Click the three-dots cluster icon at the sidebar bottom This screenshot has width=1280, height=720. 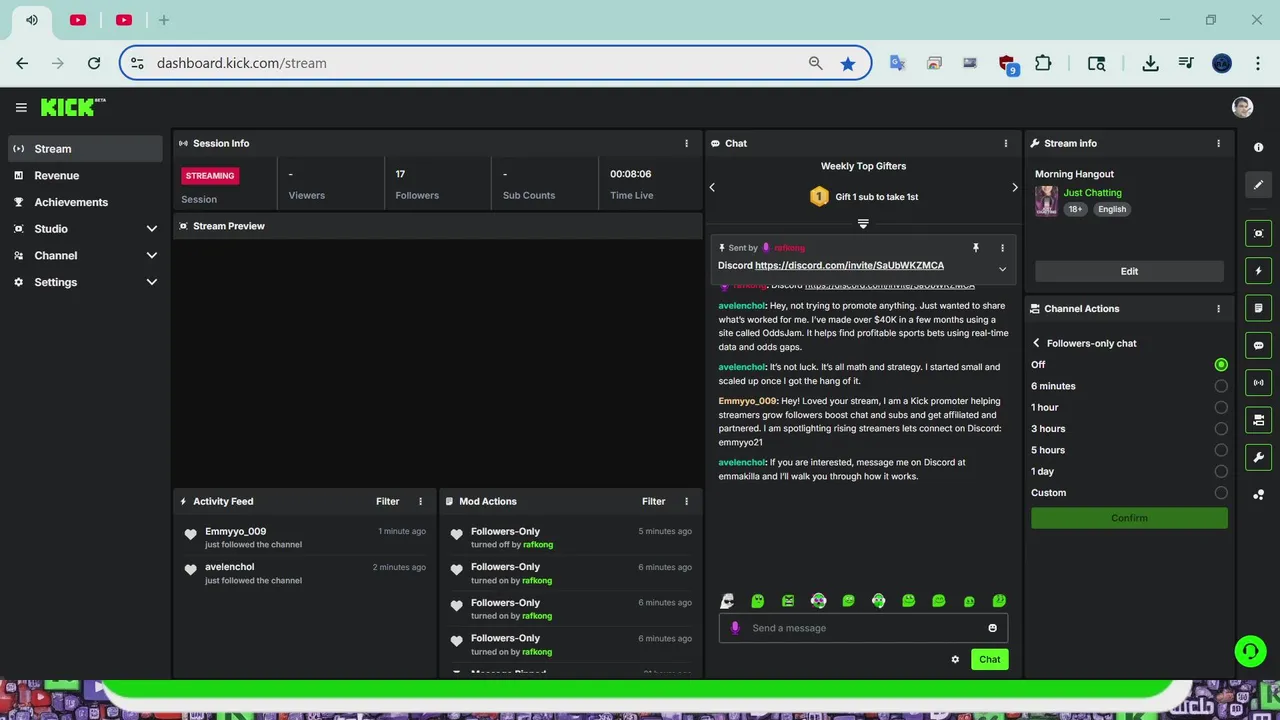1258,495
